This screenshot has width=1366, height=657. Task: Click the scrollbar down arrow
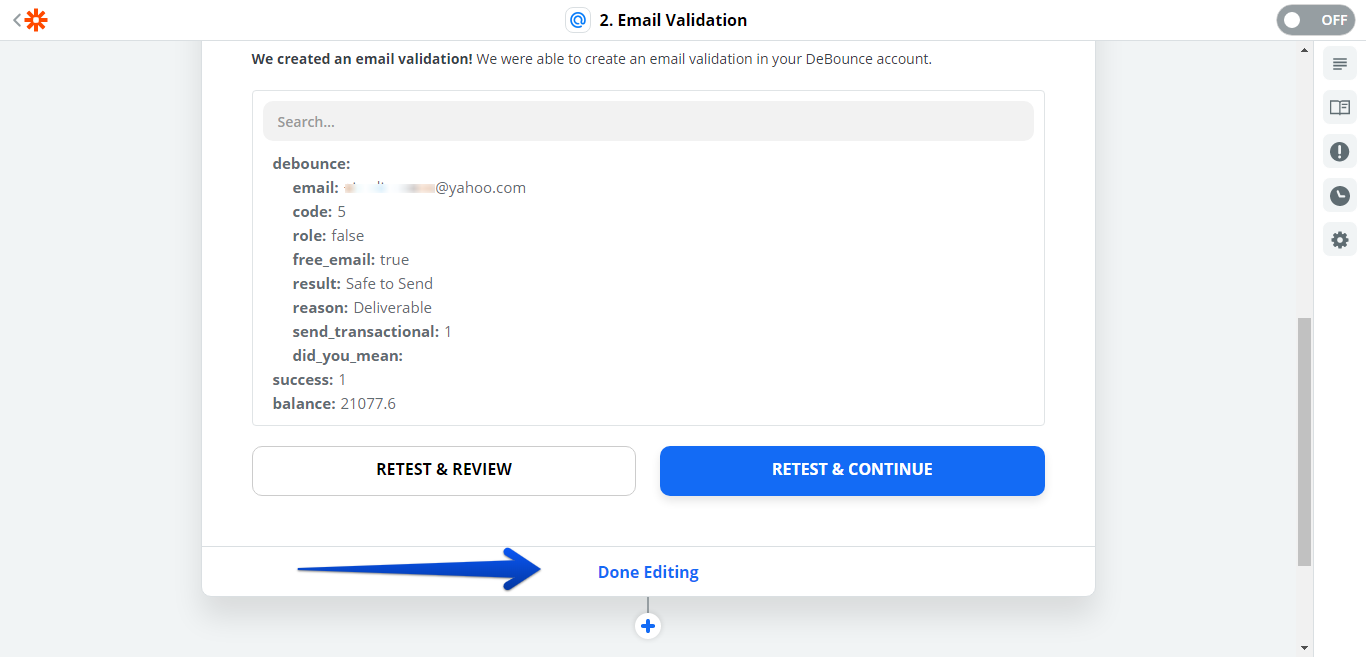(1304, 647)
